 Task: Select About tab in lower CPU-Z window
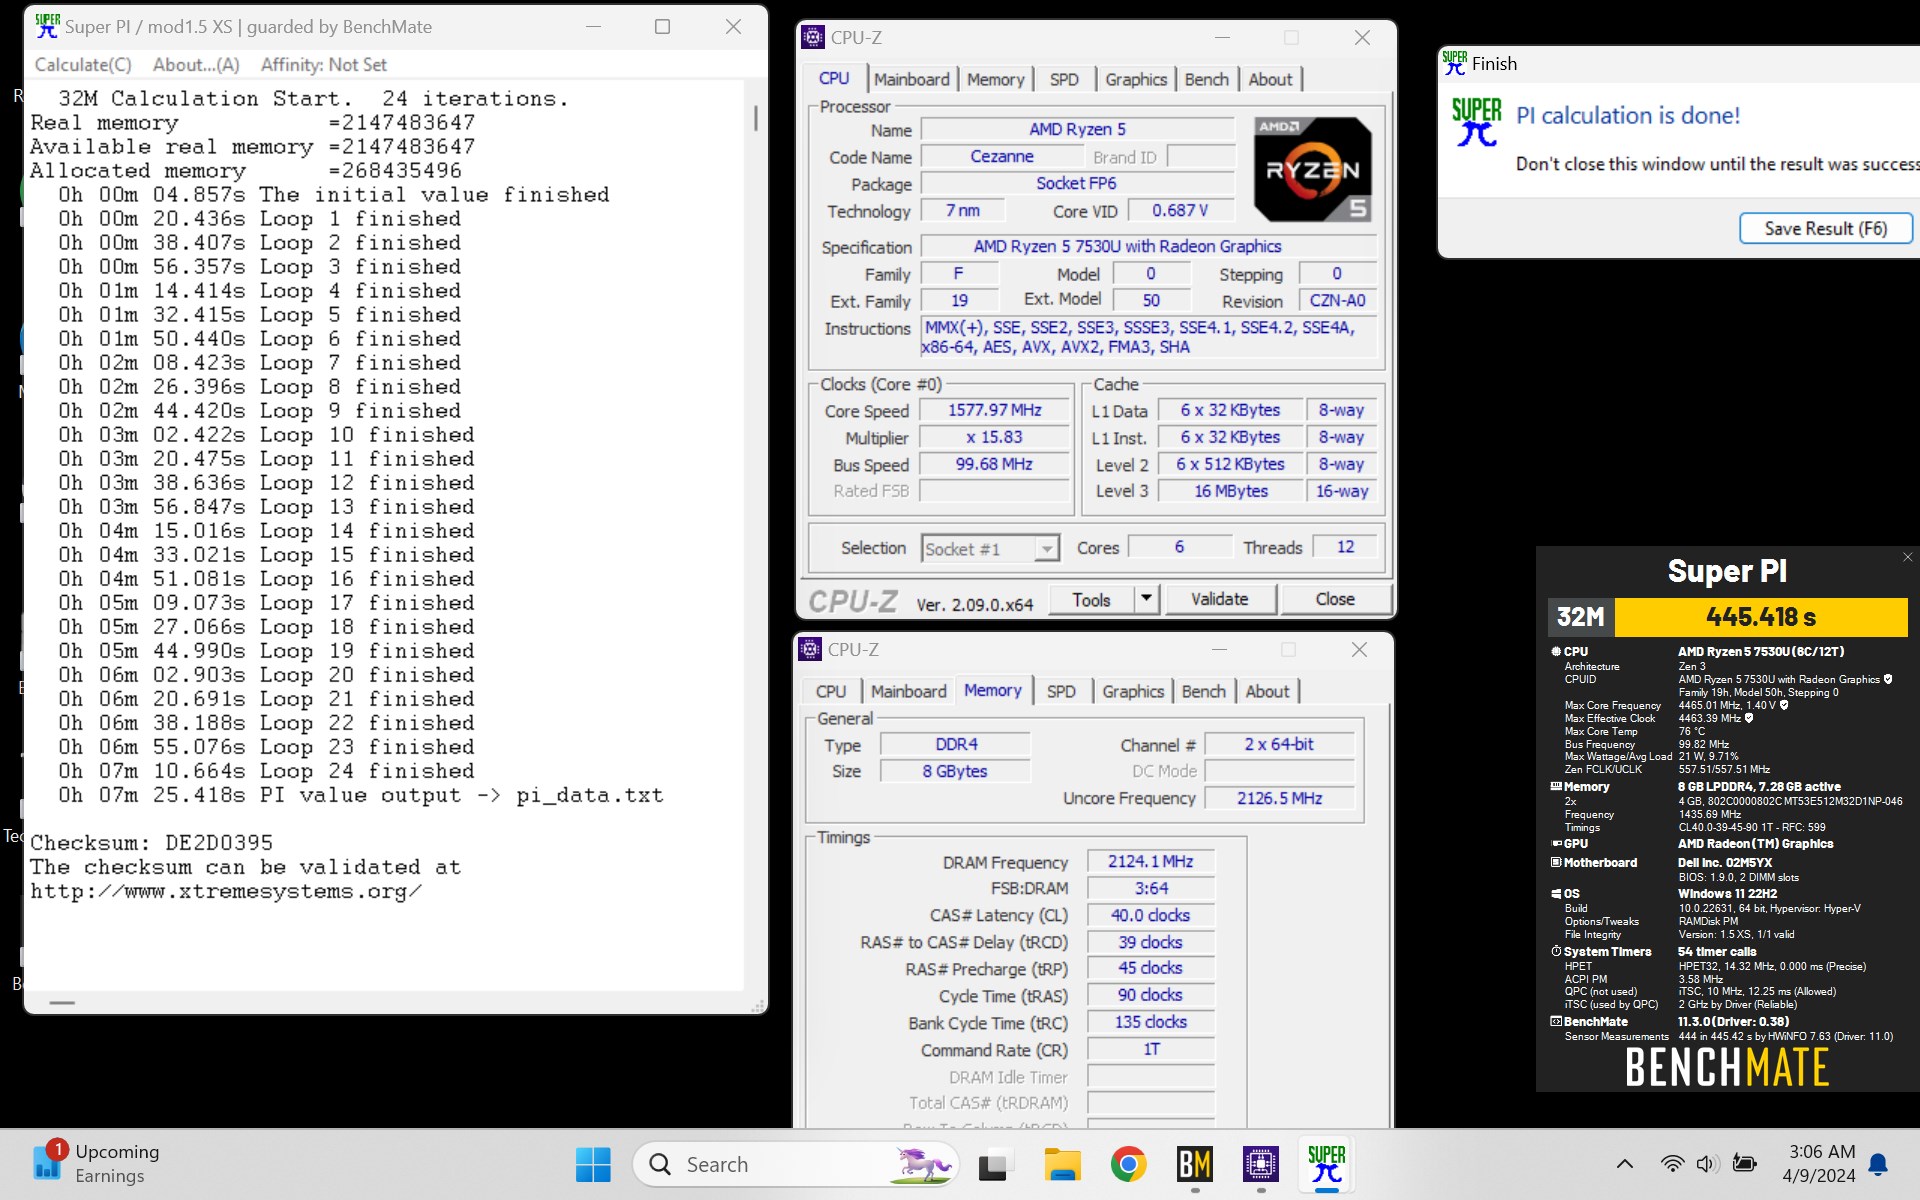[x=1267, y=692]
